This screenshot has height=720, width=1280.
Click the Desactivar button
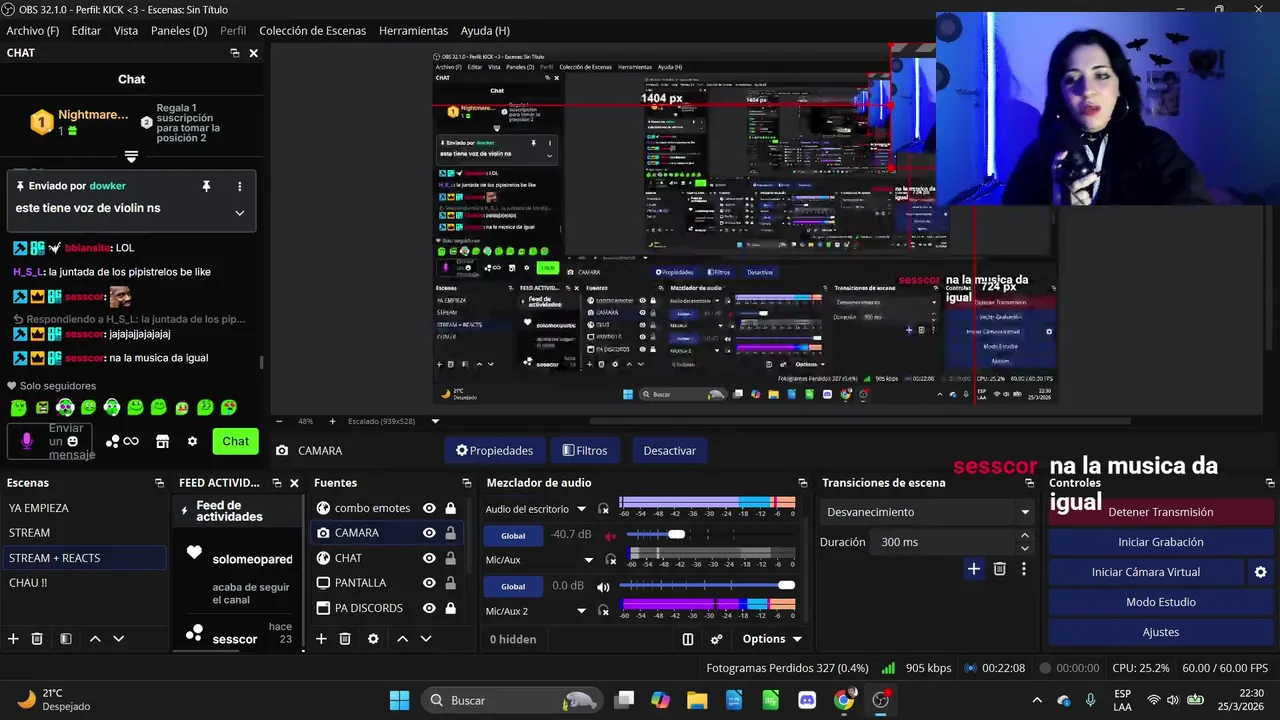[670, 451]
